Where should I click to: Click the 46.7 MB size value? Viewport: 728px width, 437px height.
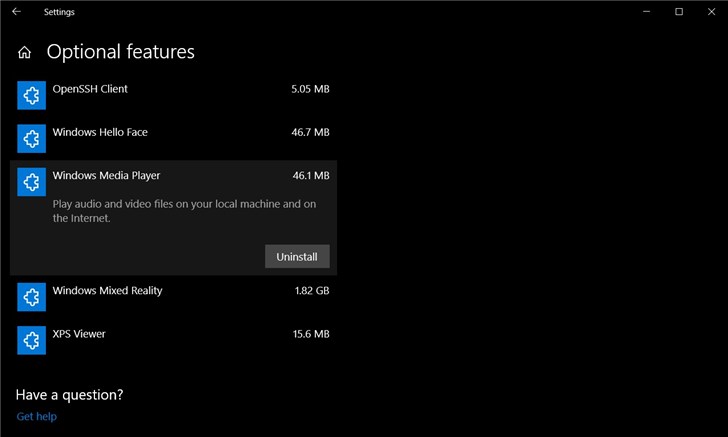tap(310, 132)
